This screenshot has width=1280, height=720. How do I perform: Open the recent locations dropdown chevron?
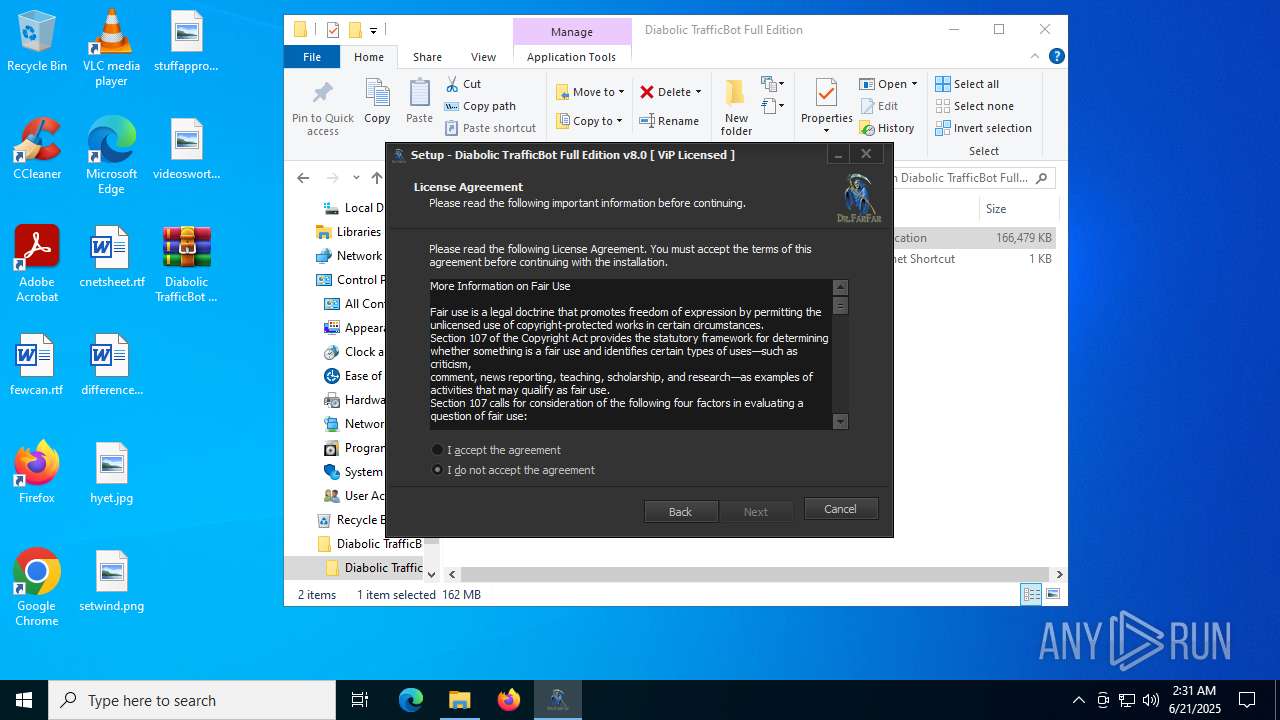pos(357,179)
